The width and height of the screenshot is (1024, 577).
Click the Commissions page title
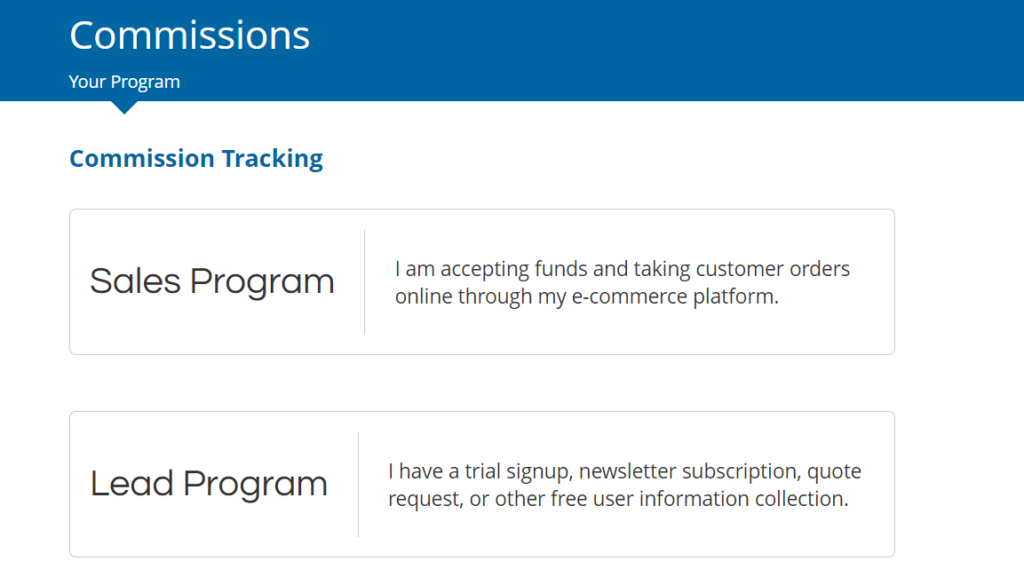pyautogui.click(x=189, y=35)
